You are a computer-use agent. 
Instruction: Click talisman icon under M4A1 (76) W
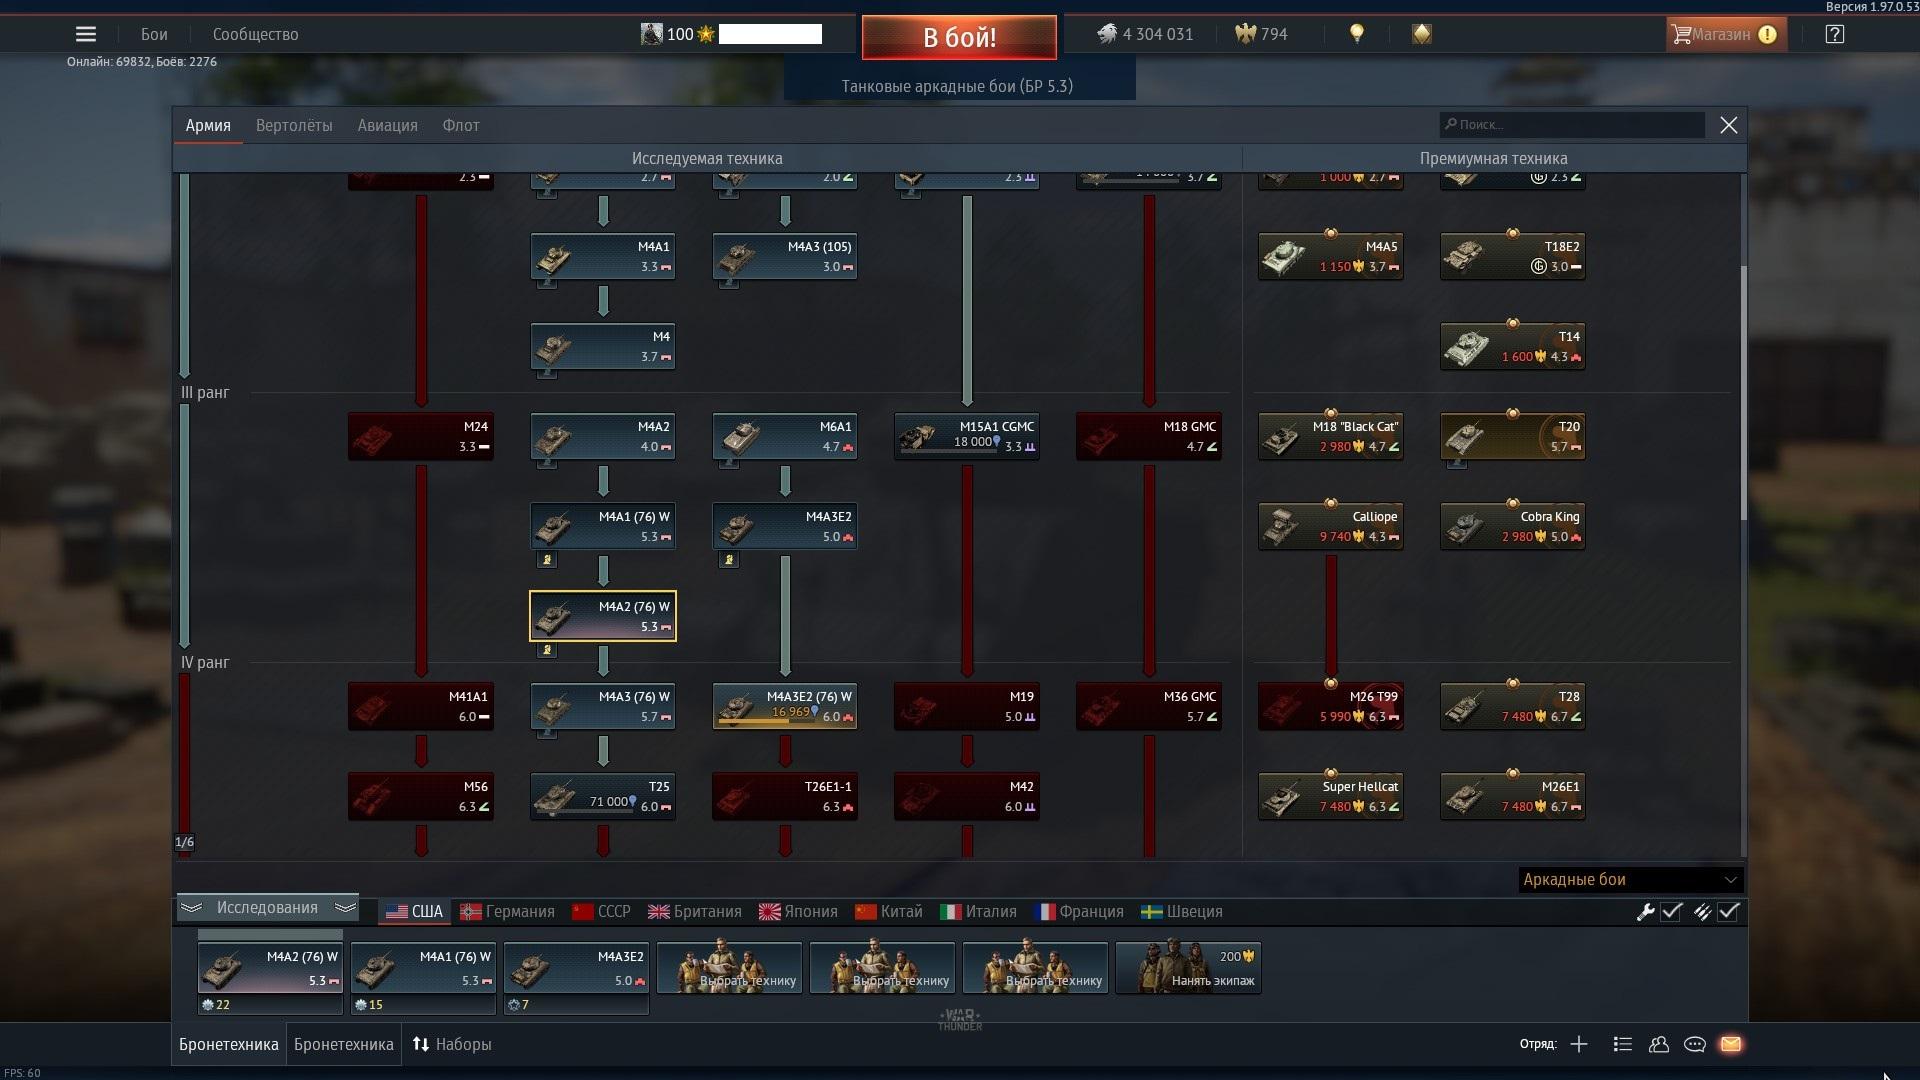click(x=546, y=560)
